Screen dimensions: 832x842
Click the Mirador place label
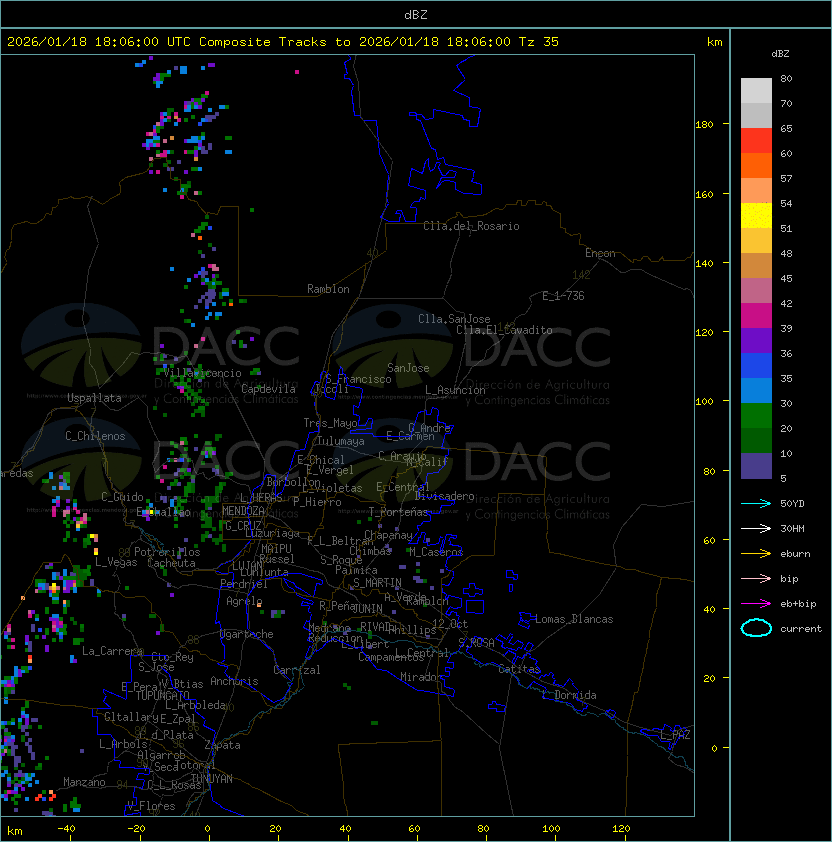click(x=422, y=677)
